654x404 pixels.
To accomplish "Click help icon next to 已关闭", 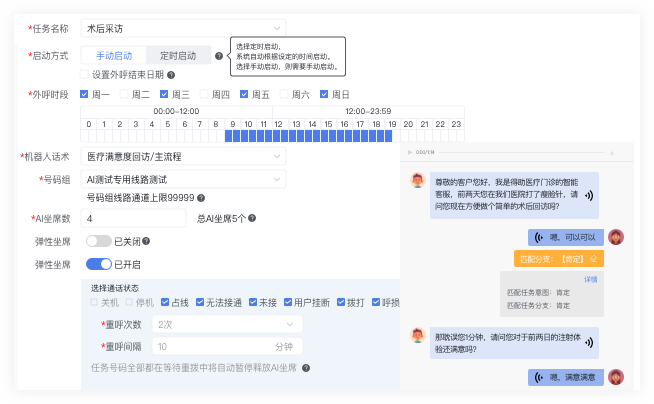I will click(146, 241).
